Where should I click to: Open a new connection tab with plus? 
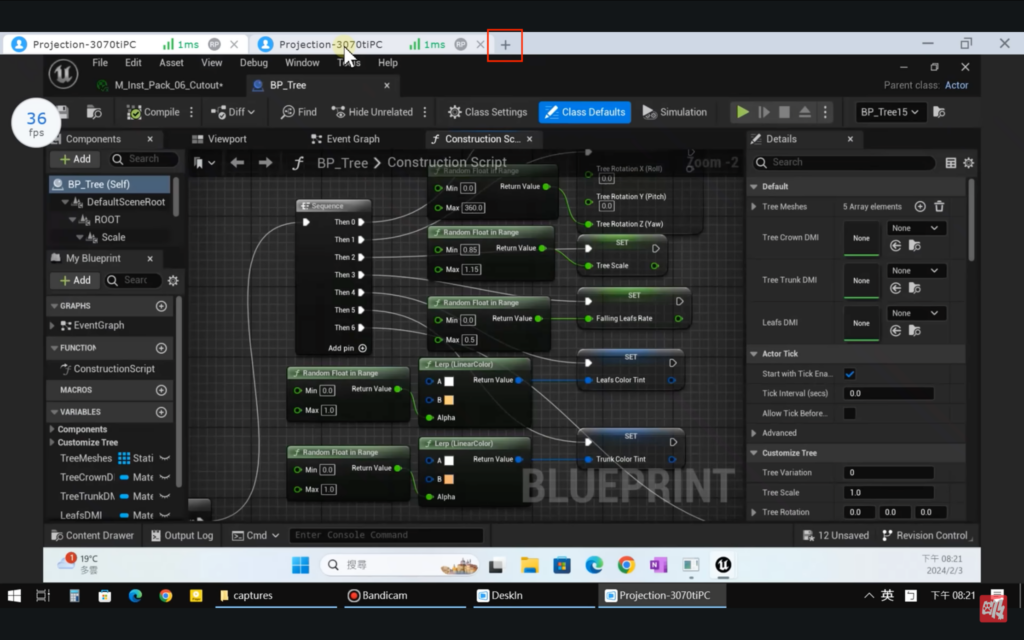505,45
